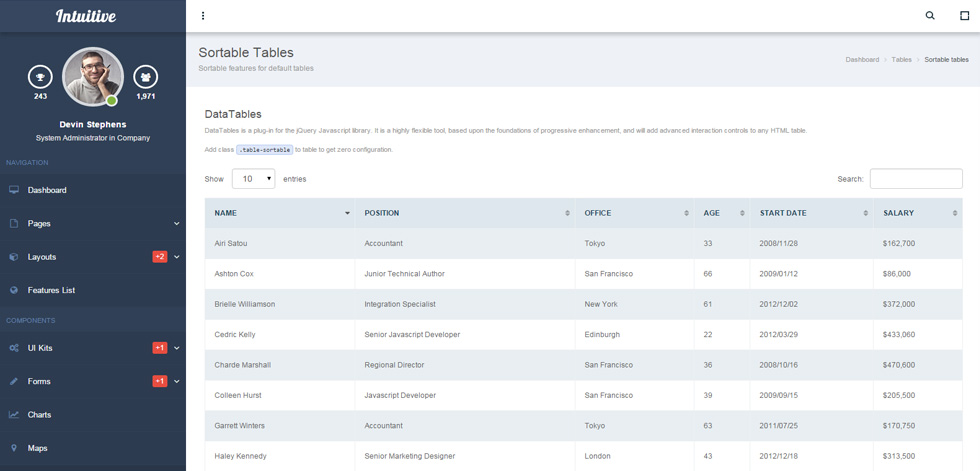Image resolution: width=980 pixels, height=471 pixels.
Task: Go to Tables breadcrumb link
Action: (901, 60)
